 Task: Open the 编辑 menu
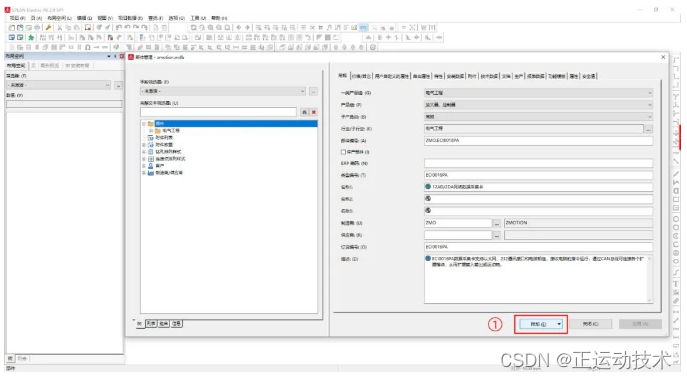[84, 18]
